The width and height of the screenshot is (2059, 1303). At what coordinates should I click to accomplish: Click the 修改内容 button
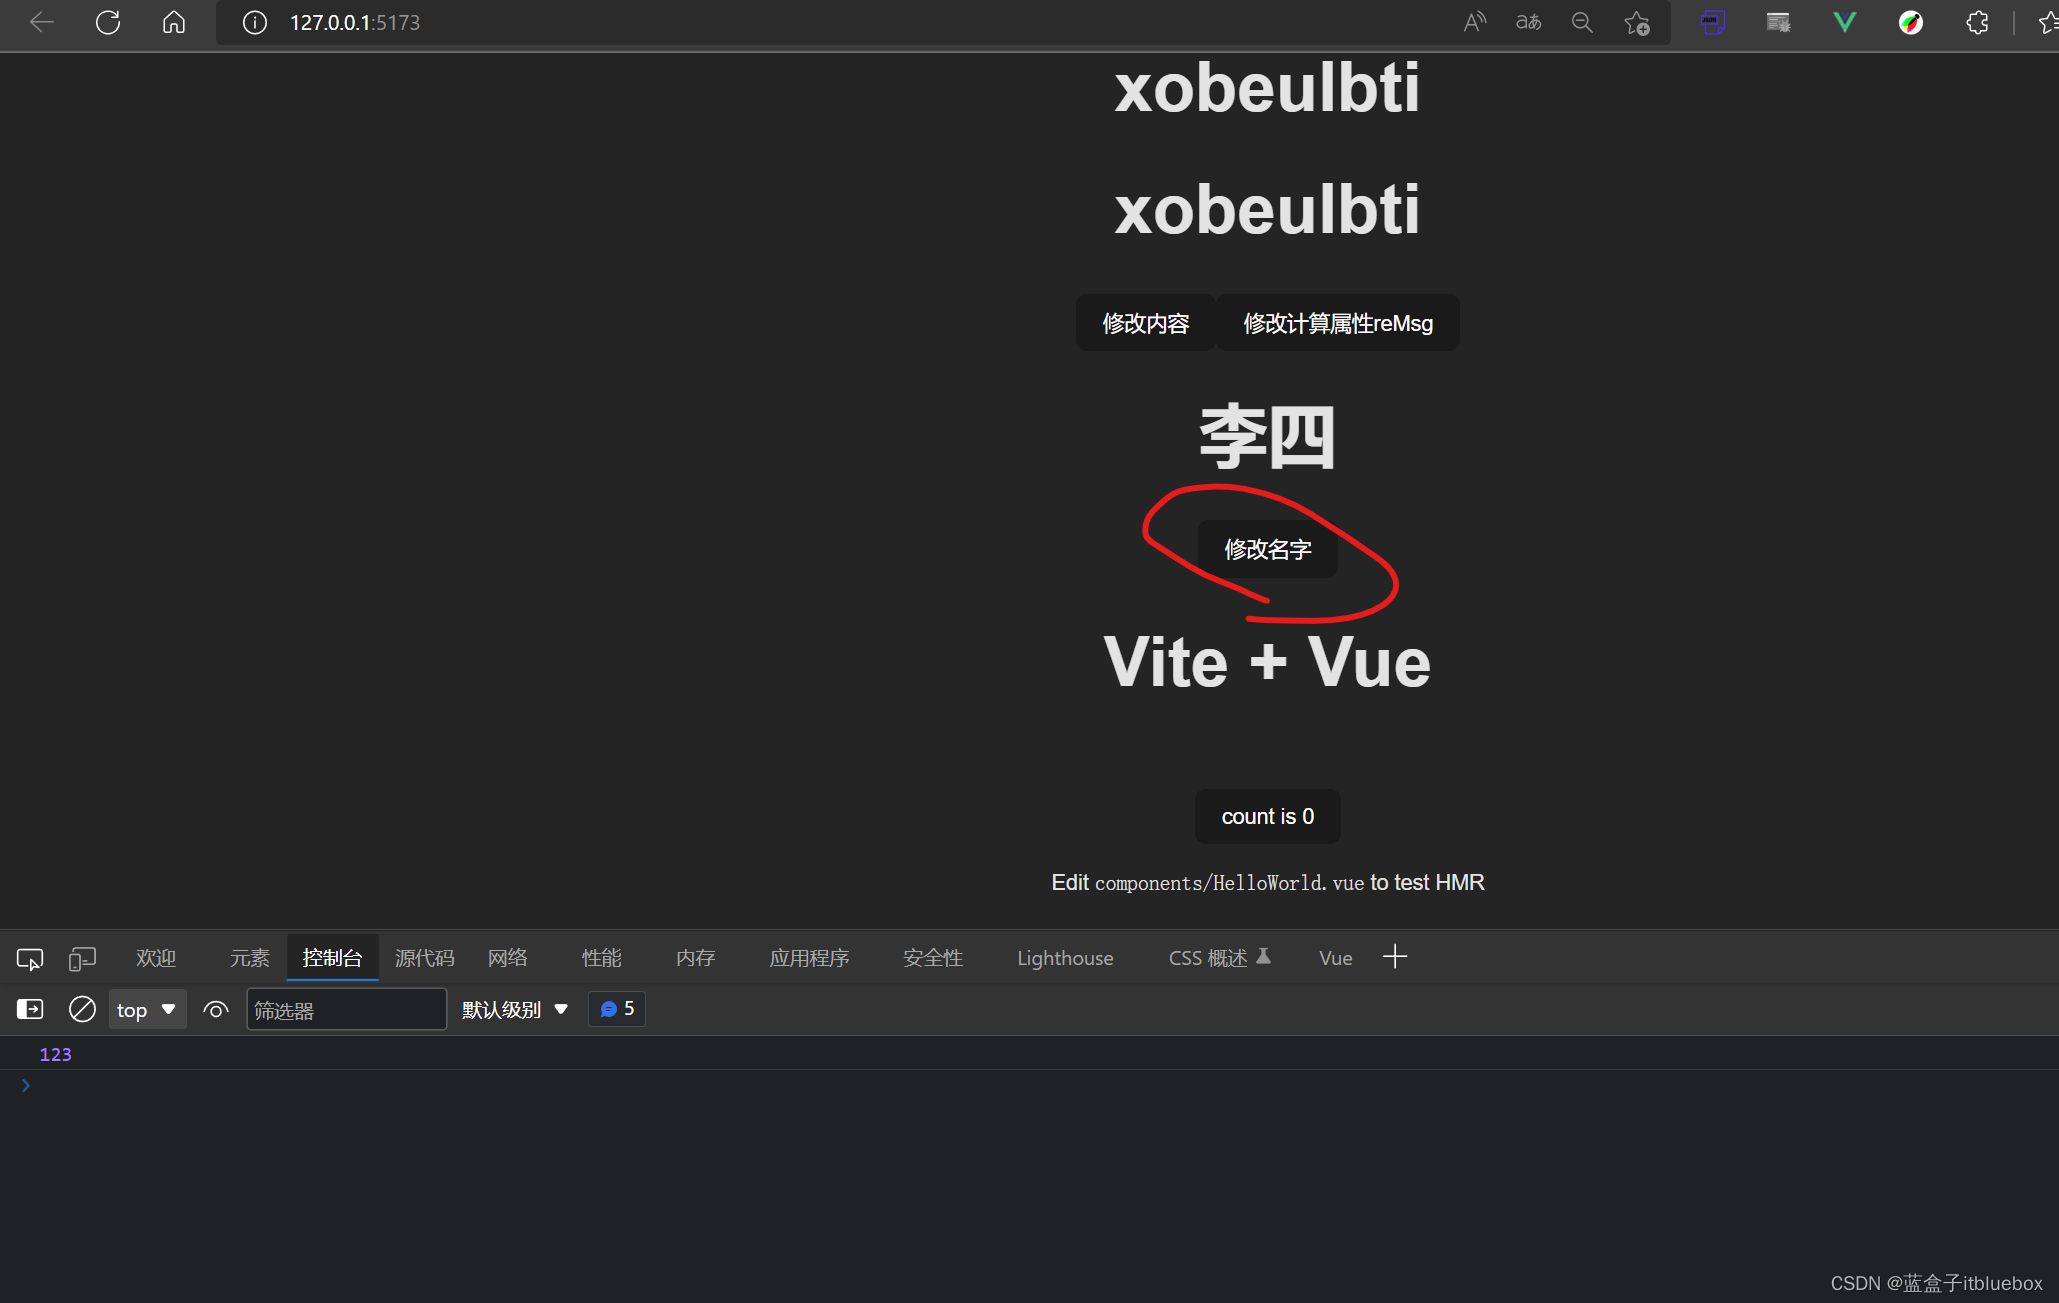(x=1145, y=323)
